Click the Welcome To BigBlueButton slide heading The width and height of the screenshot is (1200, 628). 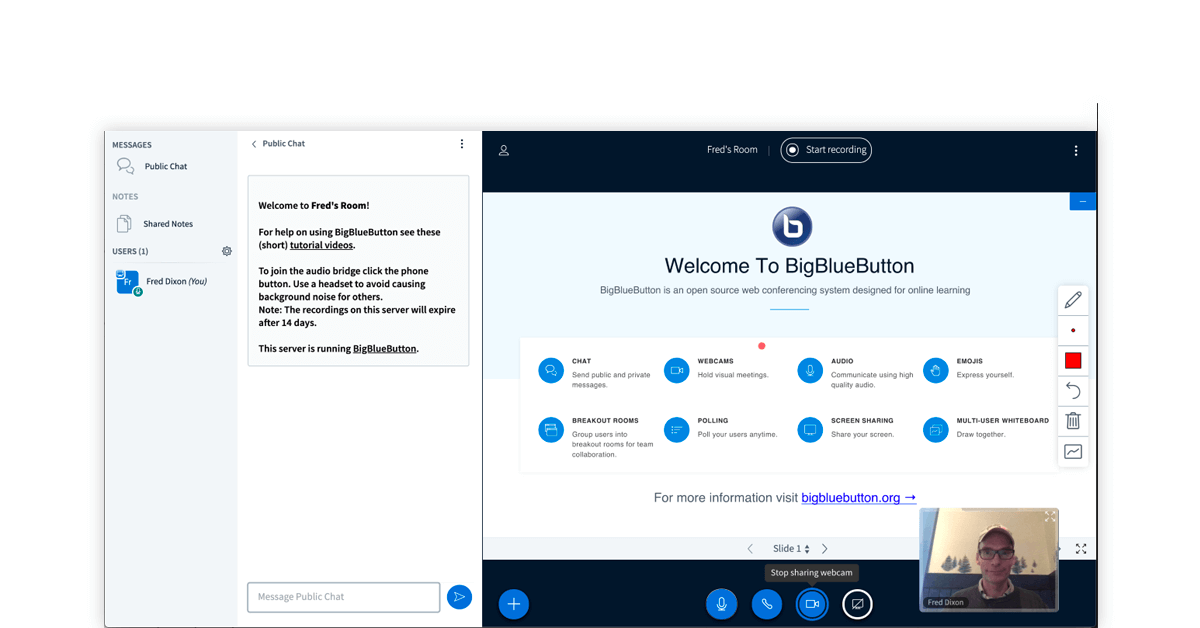point(789,266)
